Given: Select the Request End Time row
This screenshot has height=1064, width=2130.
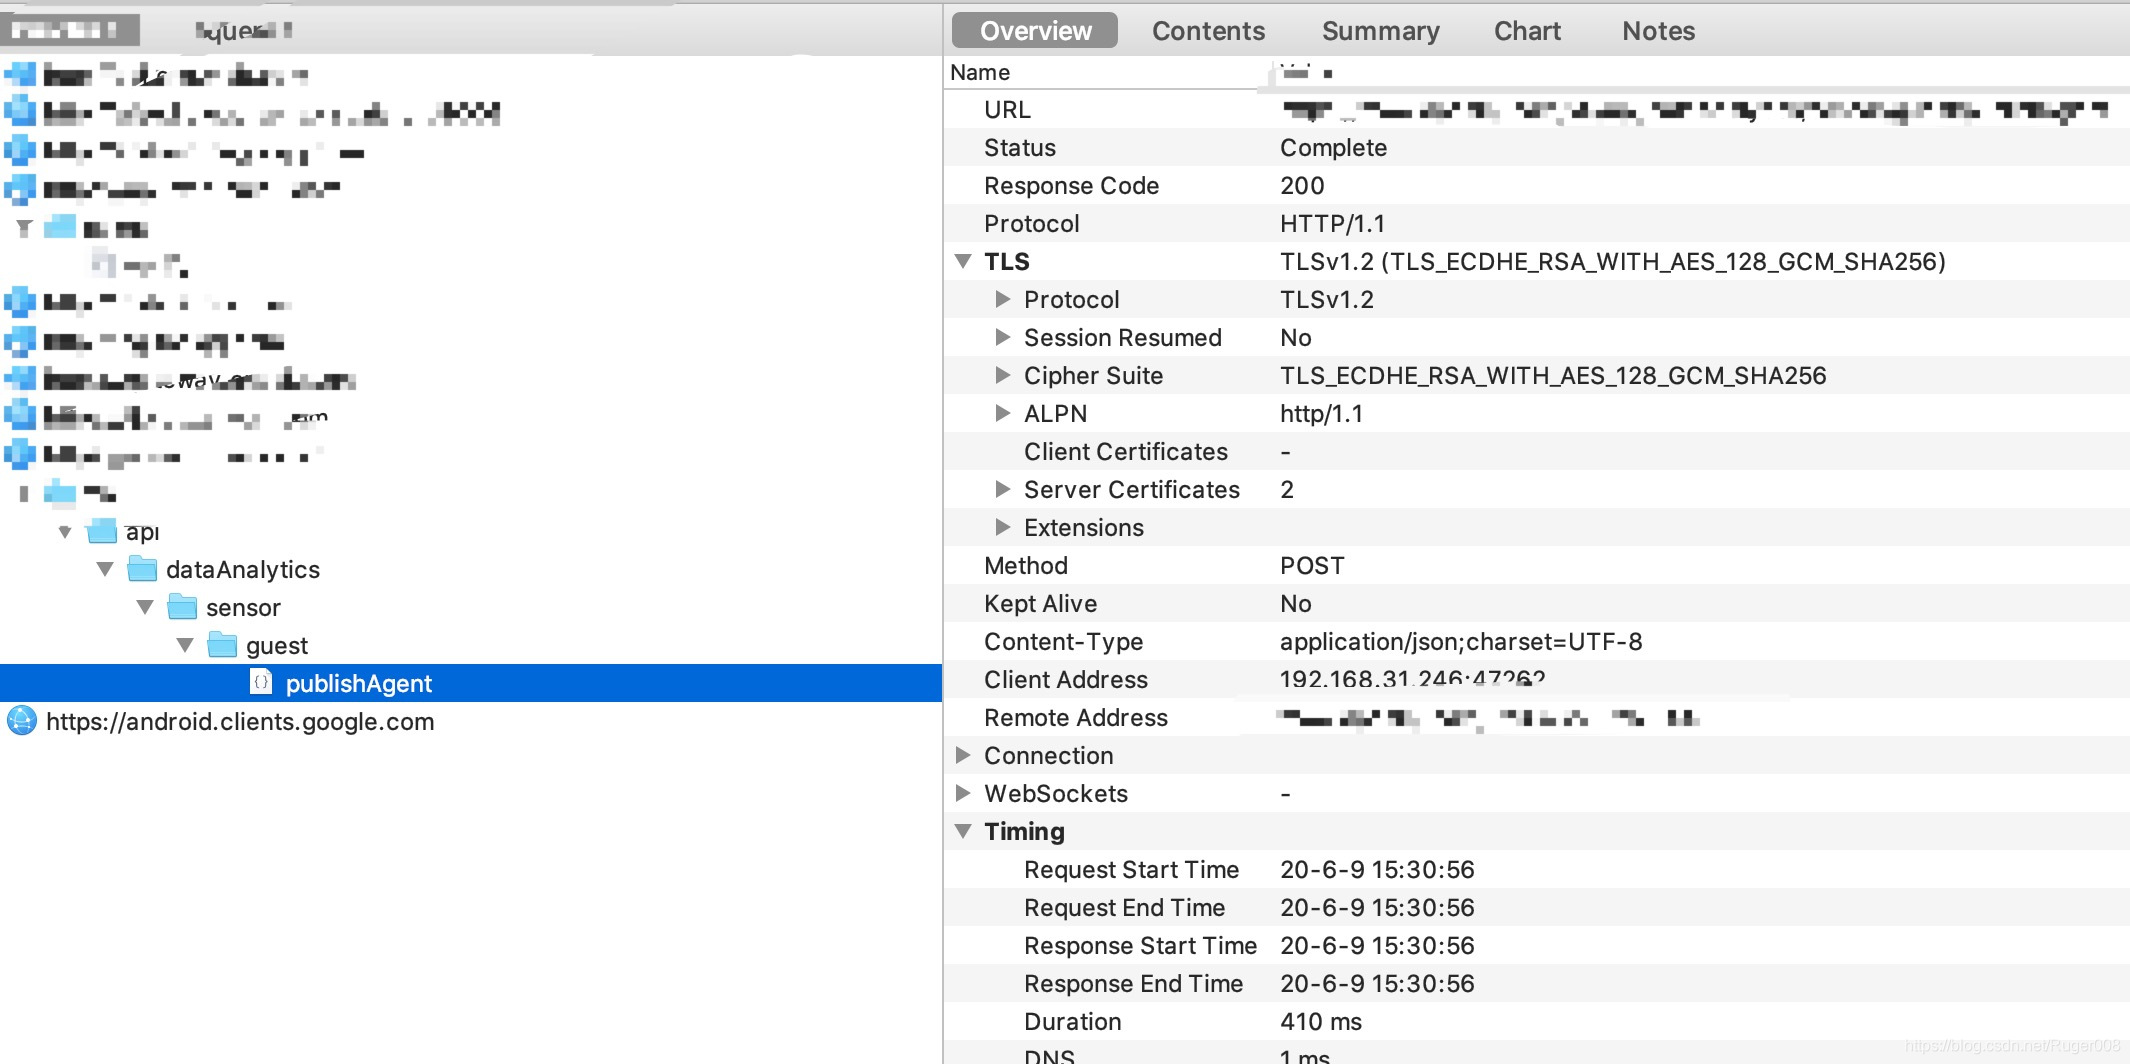Looking at the screenshot, I should point(1536,907).
